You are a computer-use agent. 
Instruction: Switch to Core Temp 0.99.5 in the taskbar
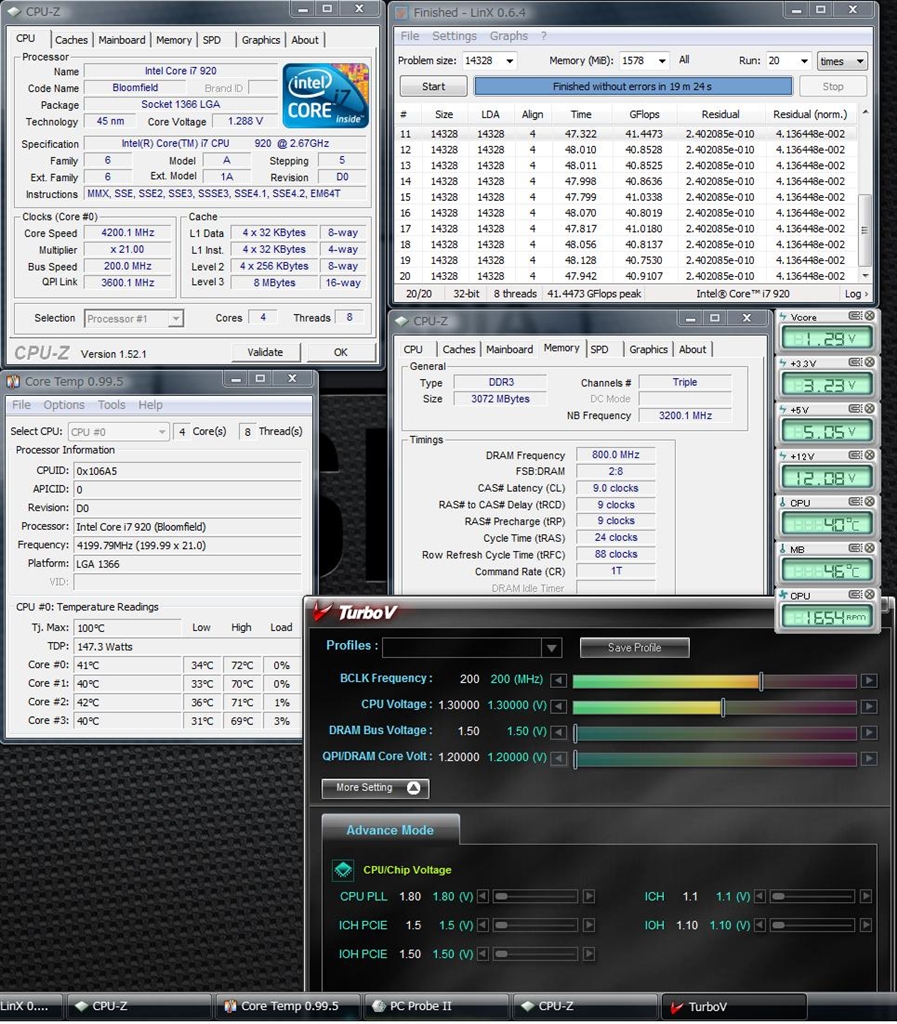(287, 1006)
